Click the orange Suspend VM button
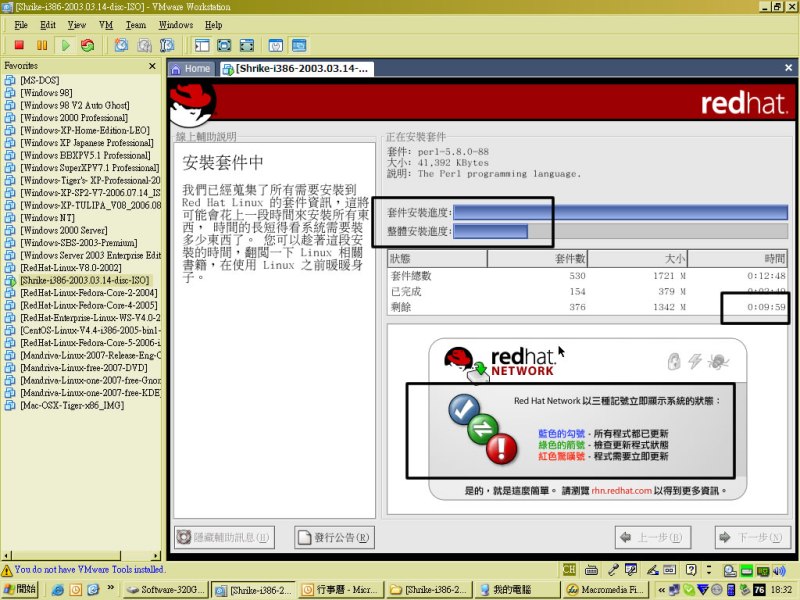This screenshot has width=800, height=600. click(x=42, y=45)
